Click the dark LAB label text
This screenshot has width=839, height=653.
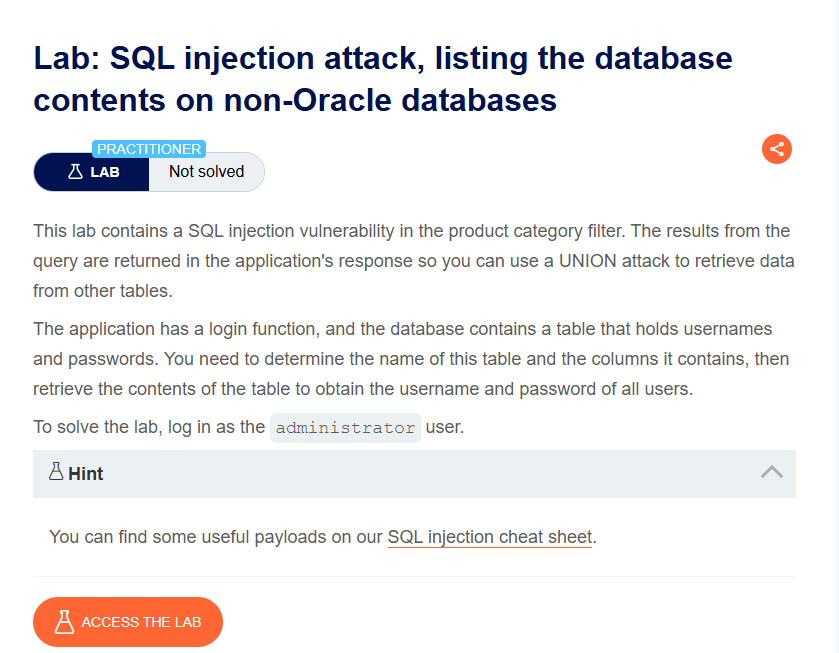pos(105,172)
